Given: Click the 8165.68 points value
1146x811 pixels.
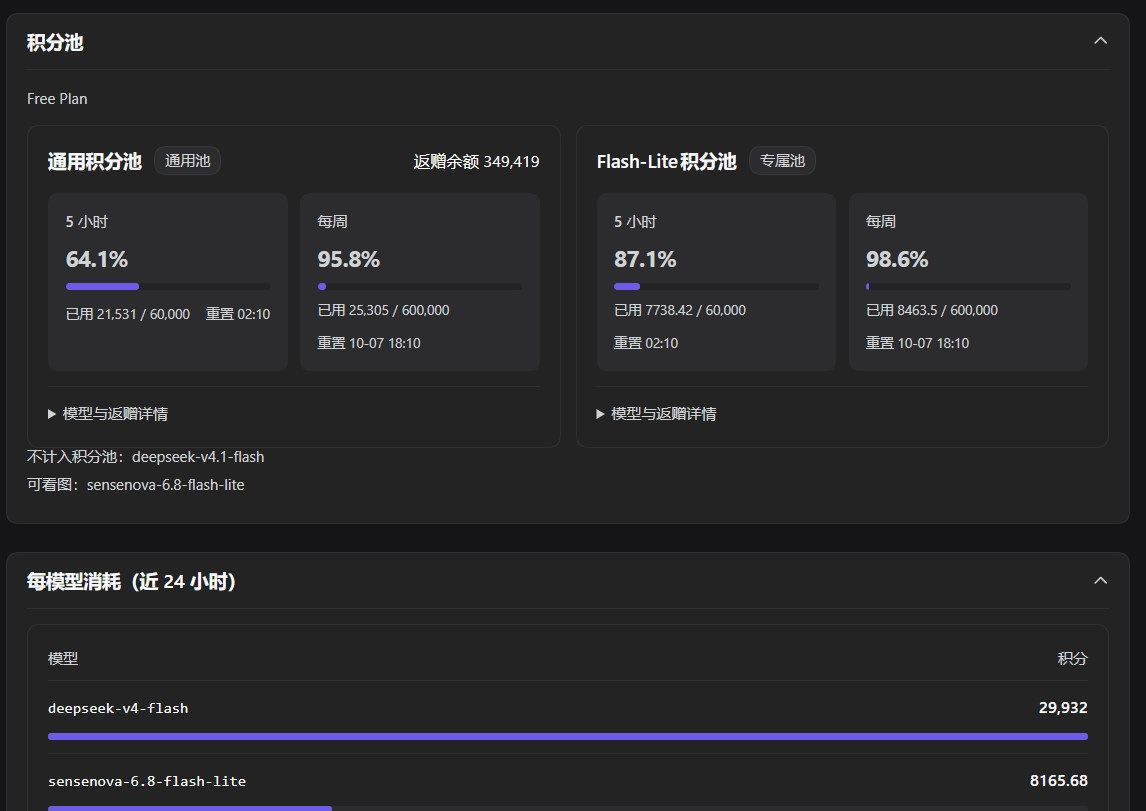Looking at the screenshot, I should [x=1058, y=780].
